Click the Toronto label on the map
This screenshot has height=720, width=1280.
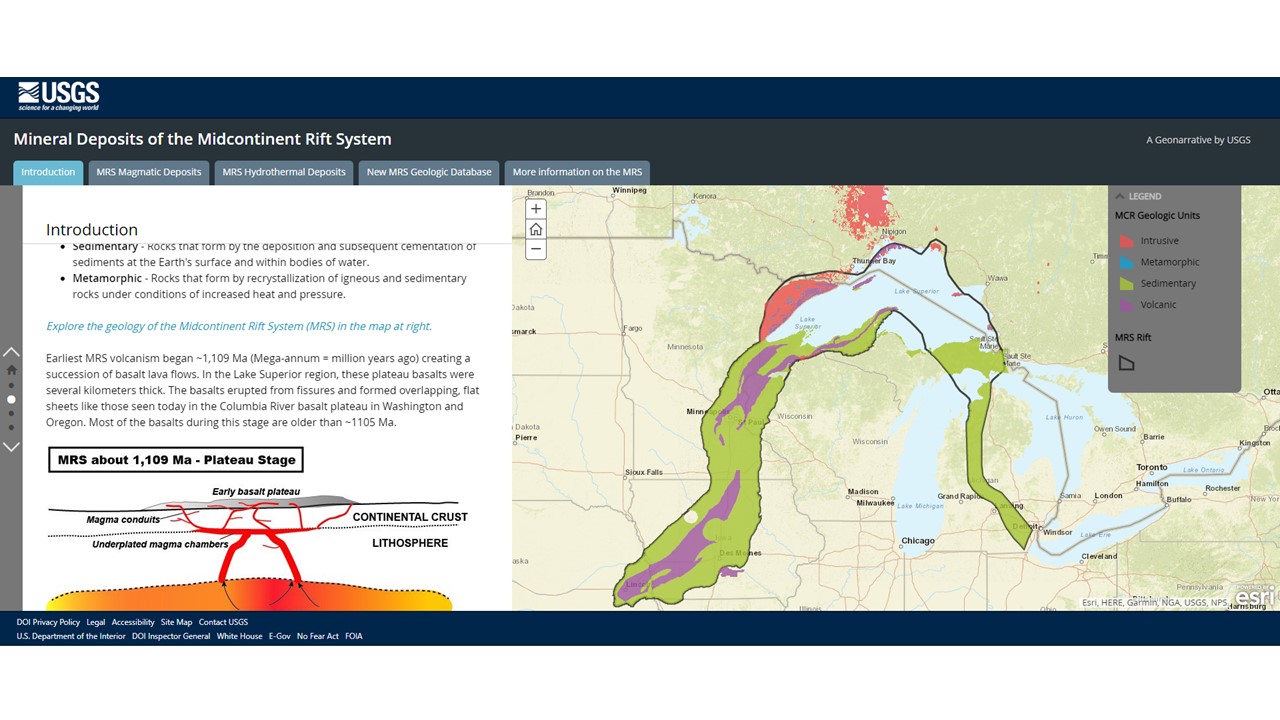pos(1152,467)
